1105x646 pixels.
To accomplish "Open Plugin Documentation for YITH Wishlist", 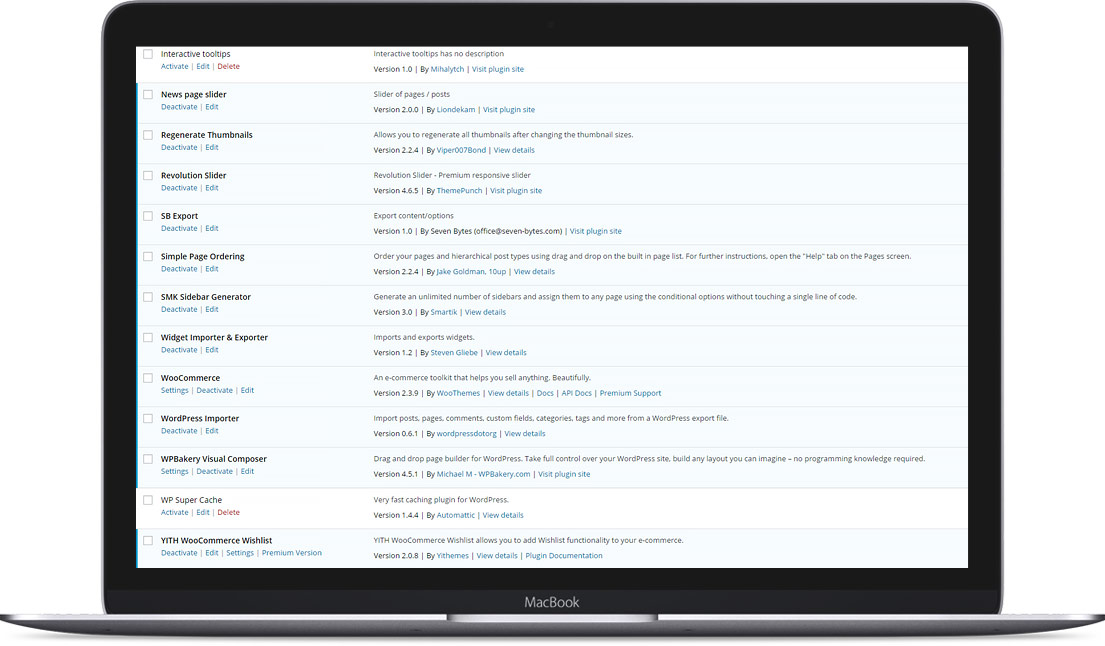I will tap(564, 556).
